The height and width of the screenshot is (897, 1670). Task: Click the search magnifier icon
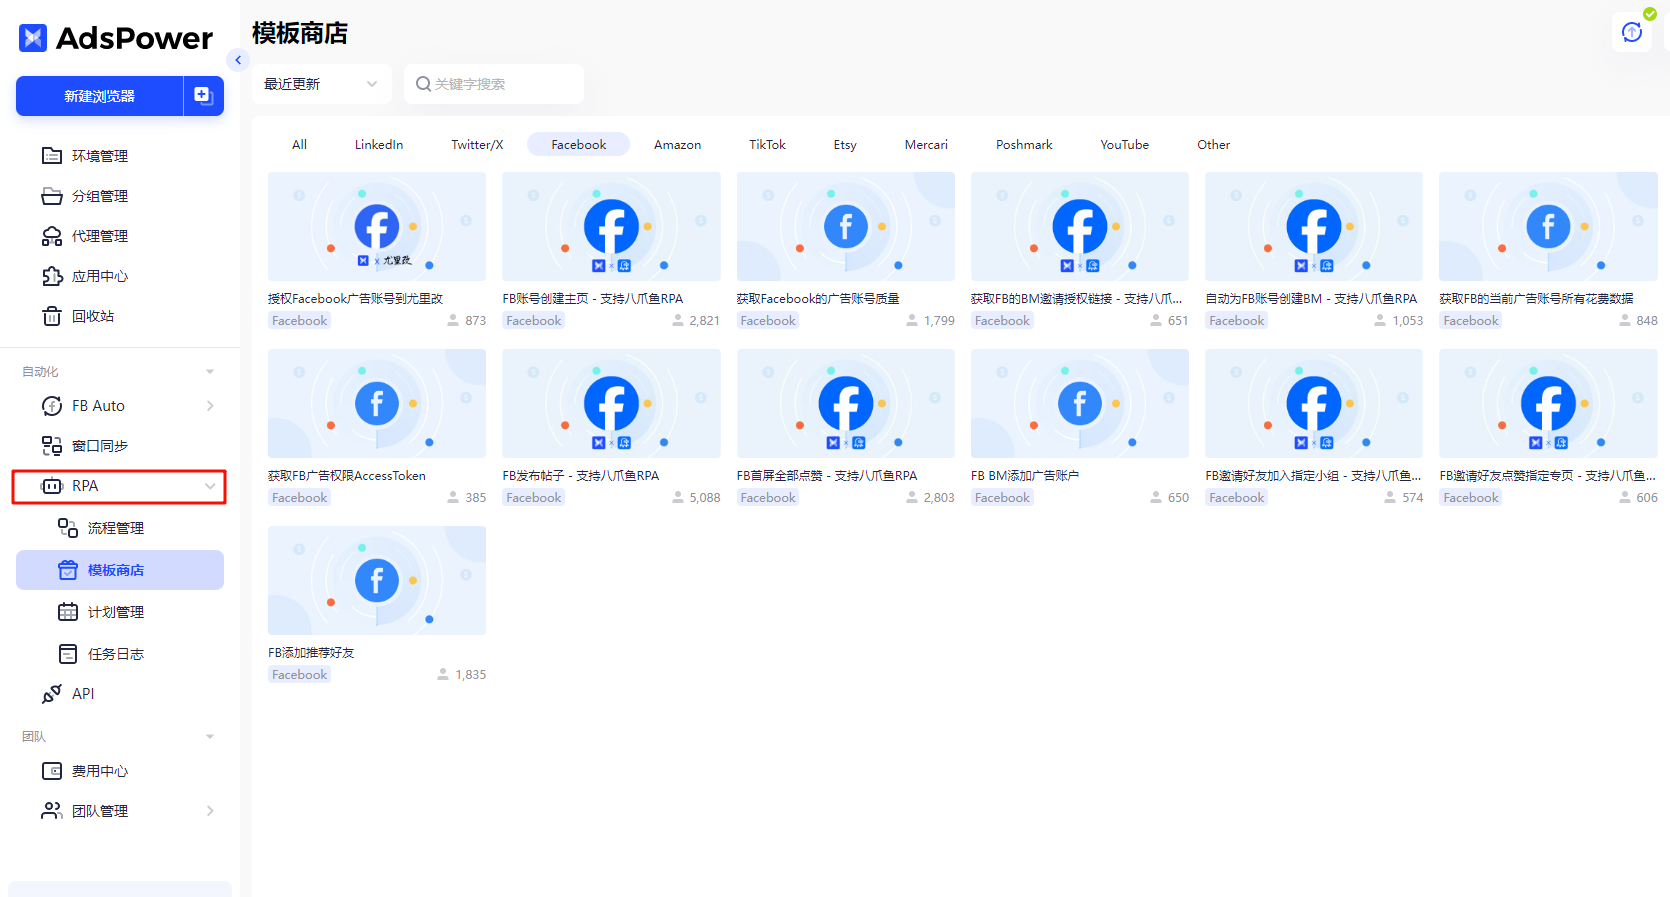pos(423,84)
